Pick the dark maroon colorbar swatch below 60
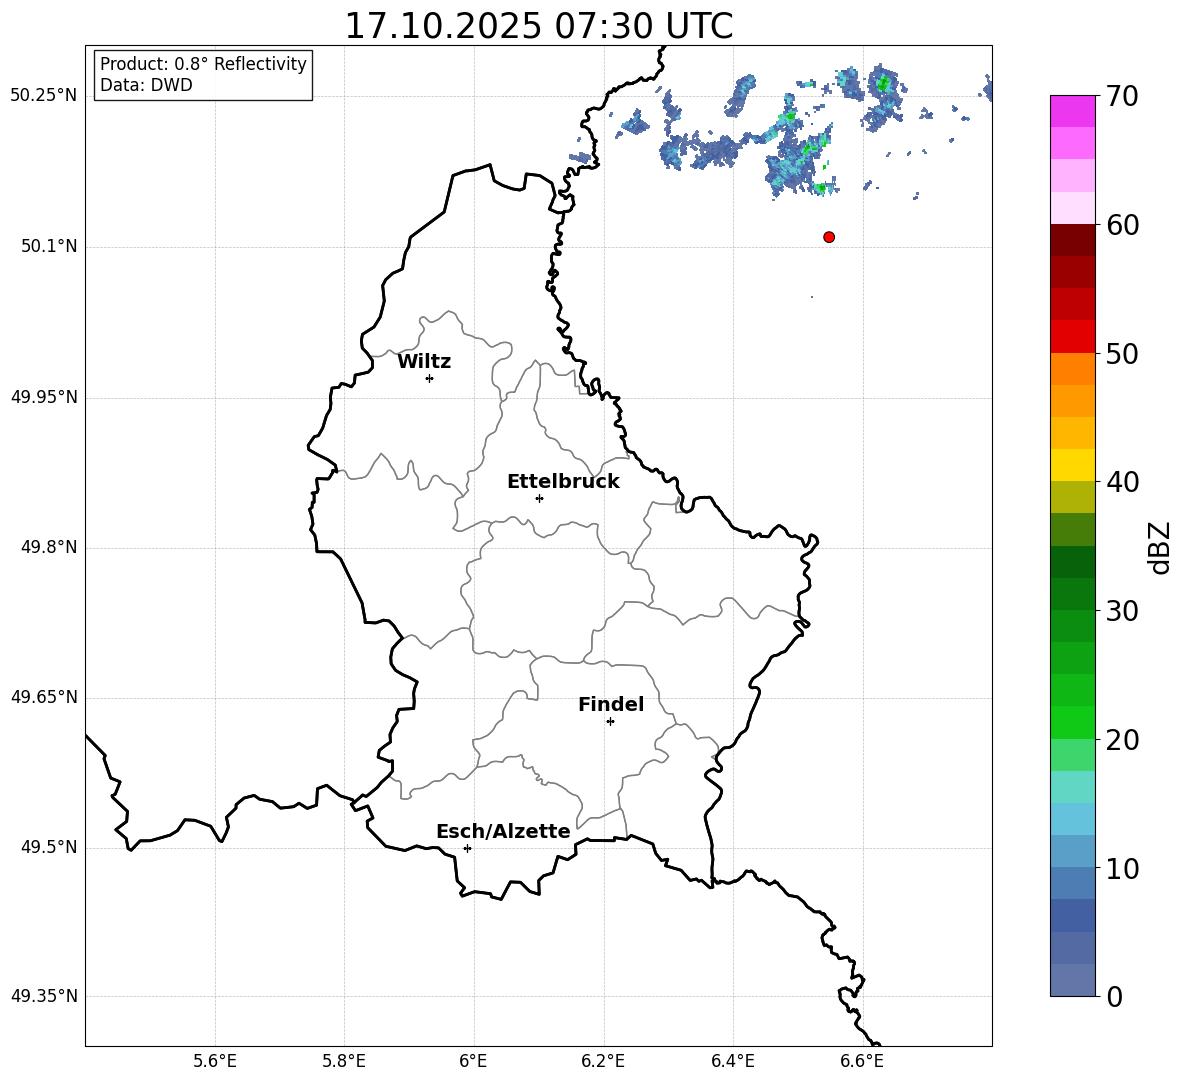 point(1072,240)
